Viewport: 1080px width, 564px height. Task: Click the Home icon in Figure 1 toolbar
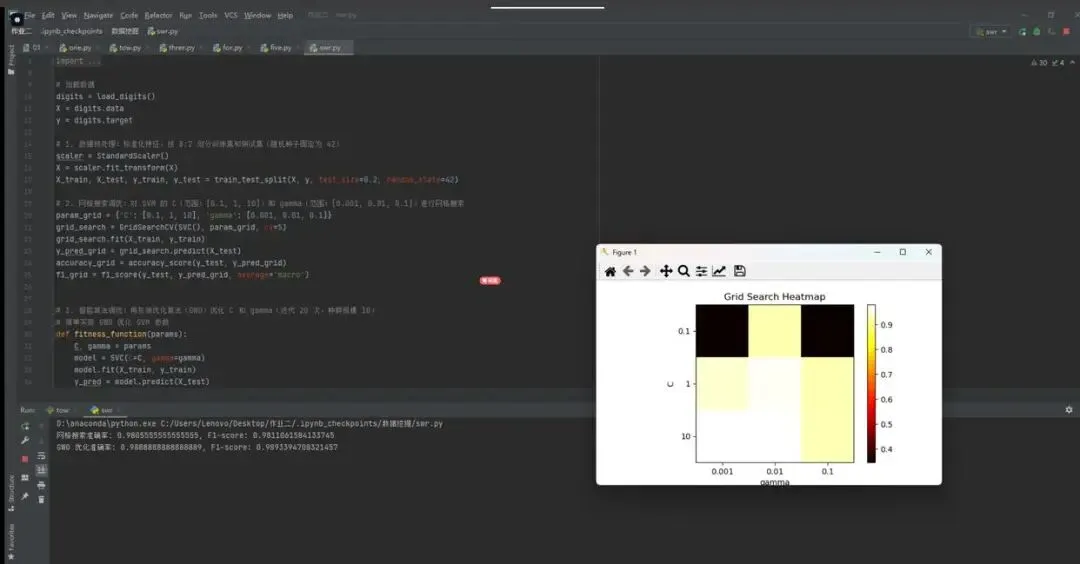pos(610,271)
